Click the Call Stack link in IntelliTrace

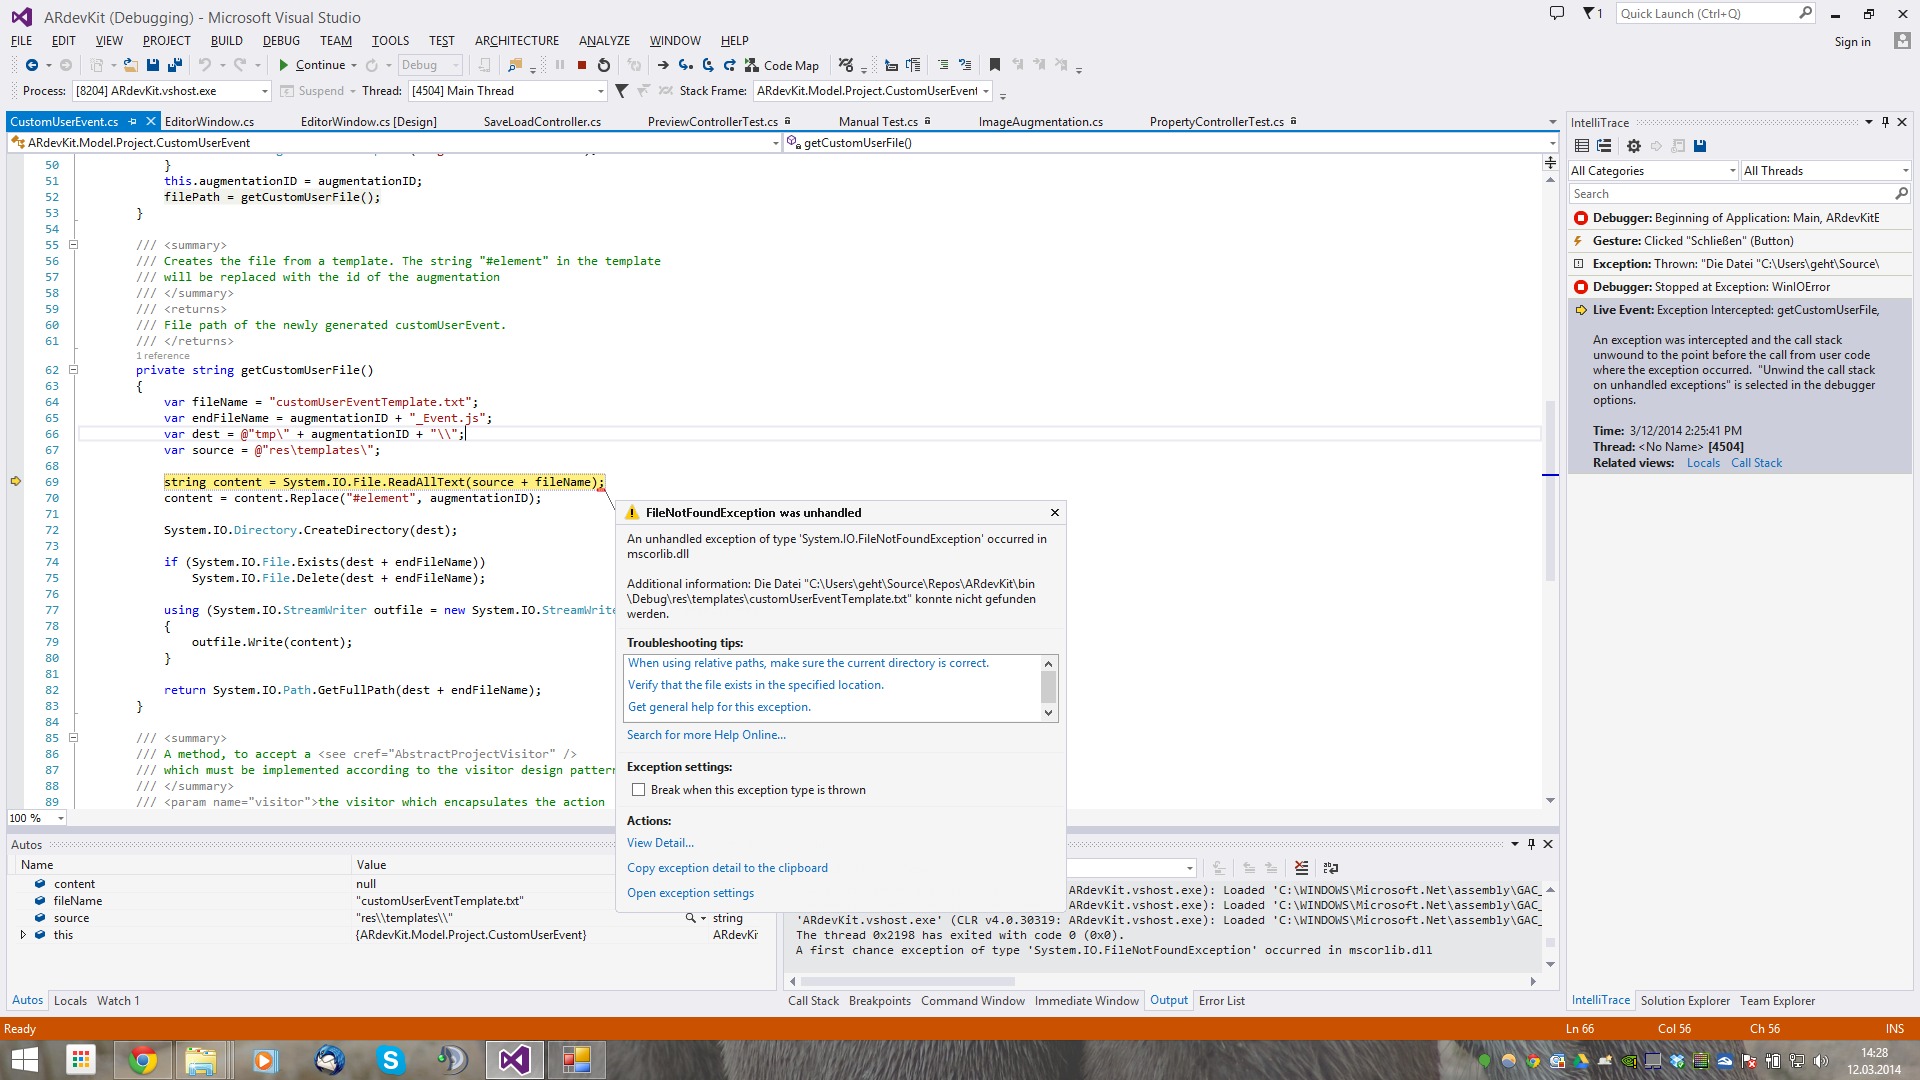pyautogui.click(x=1756, y=463)
